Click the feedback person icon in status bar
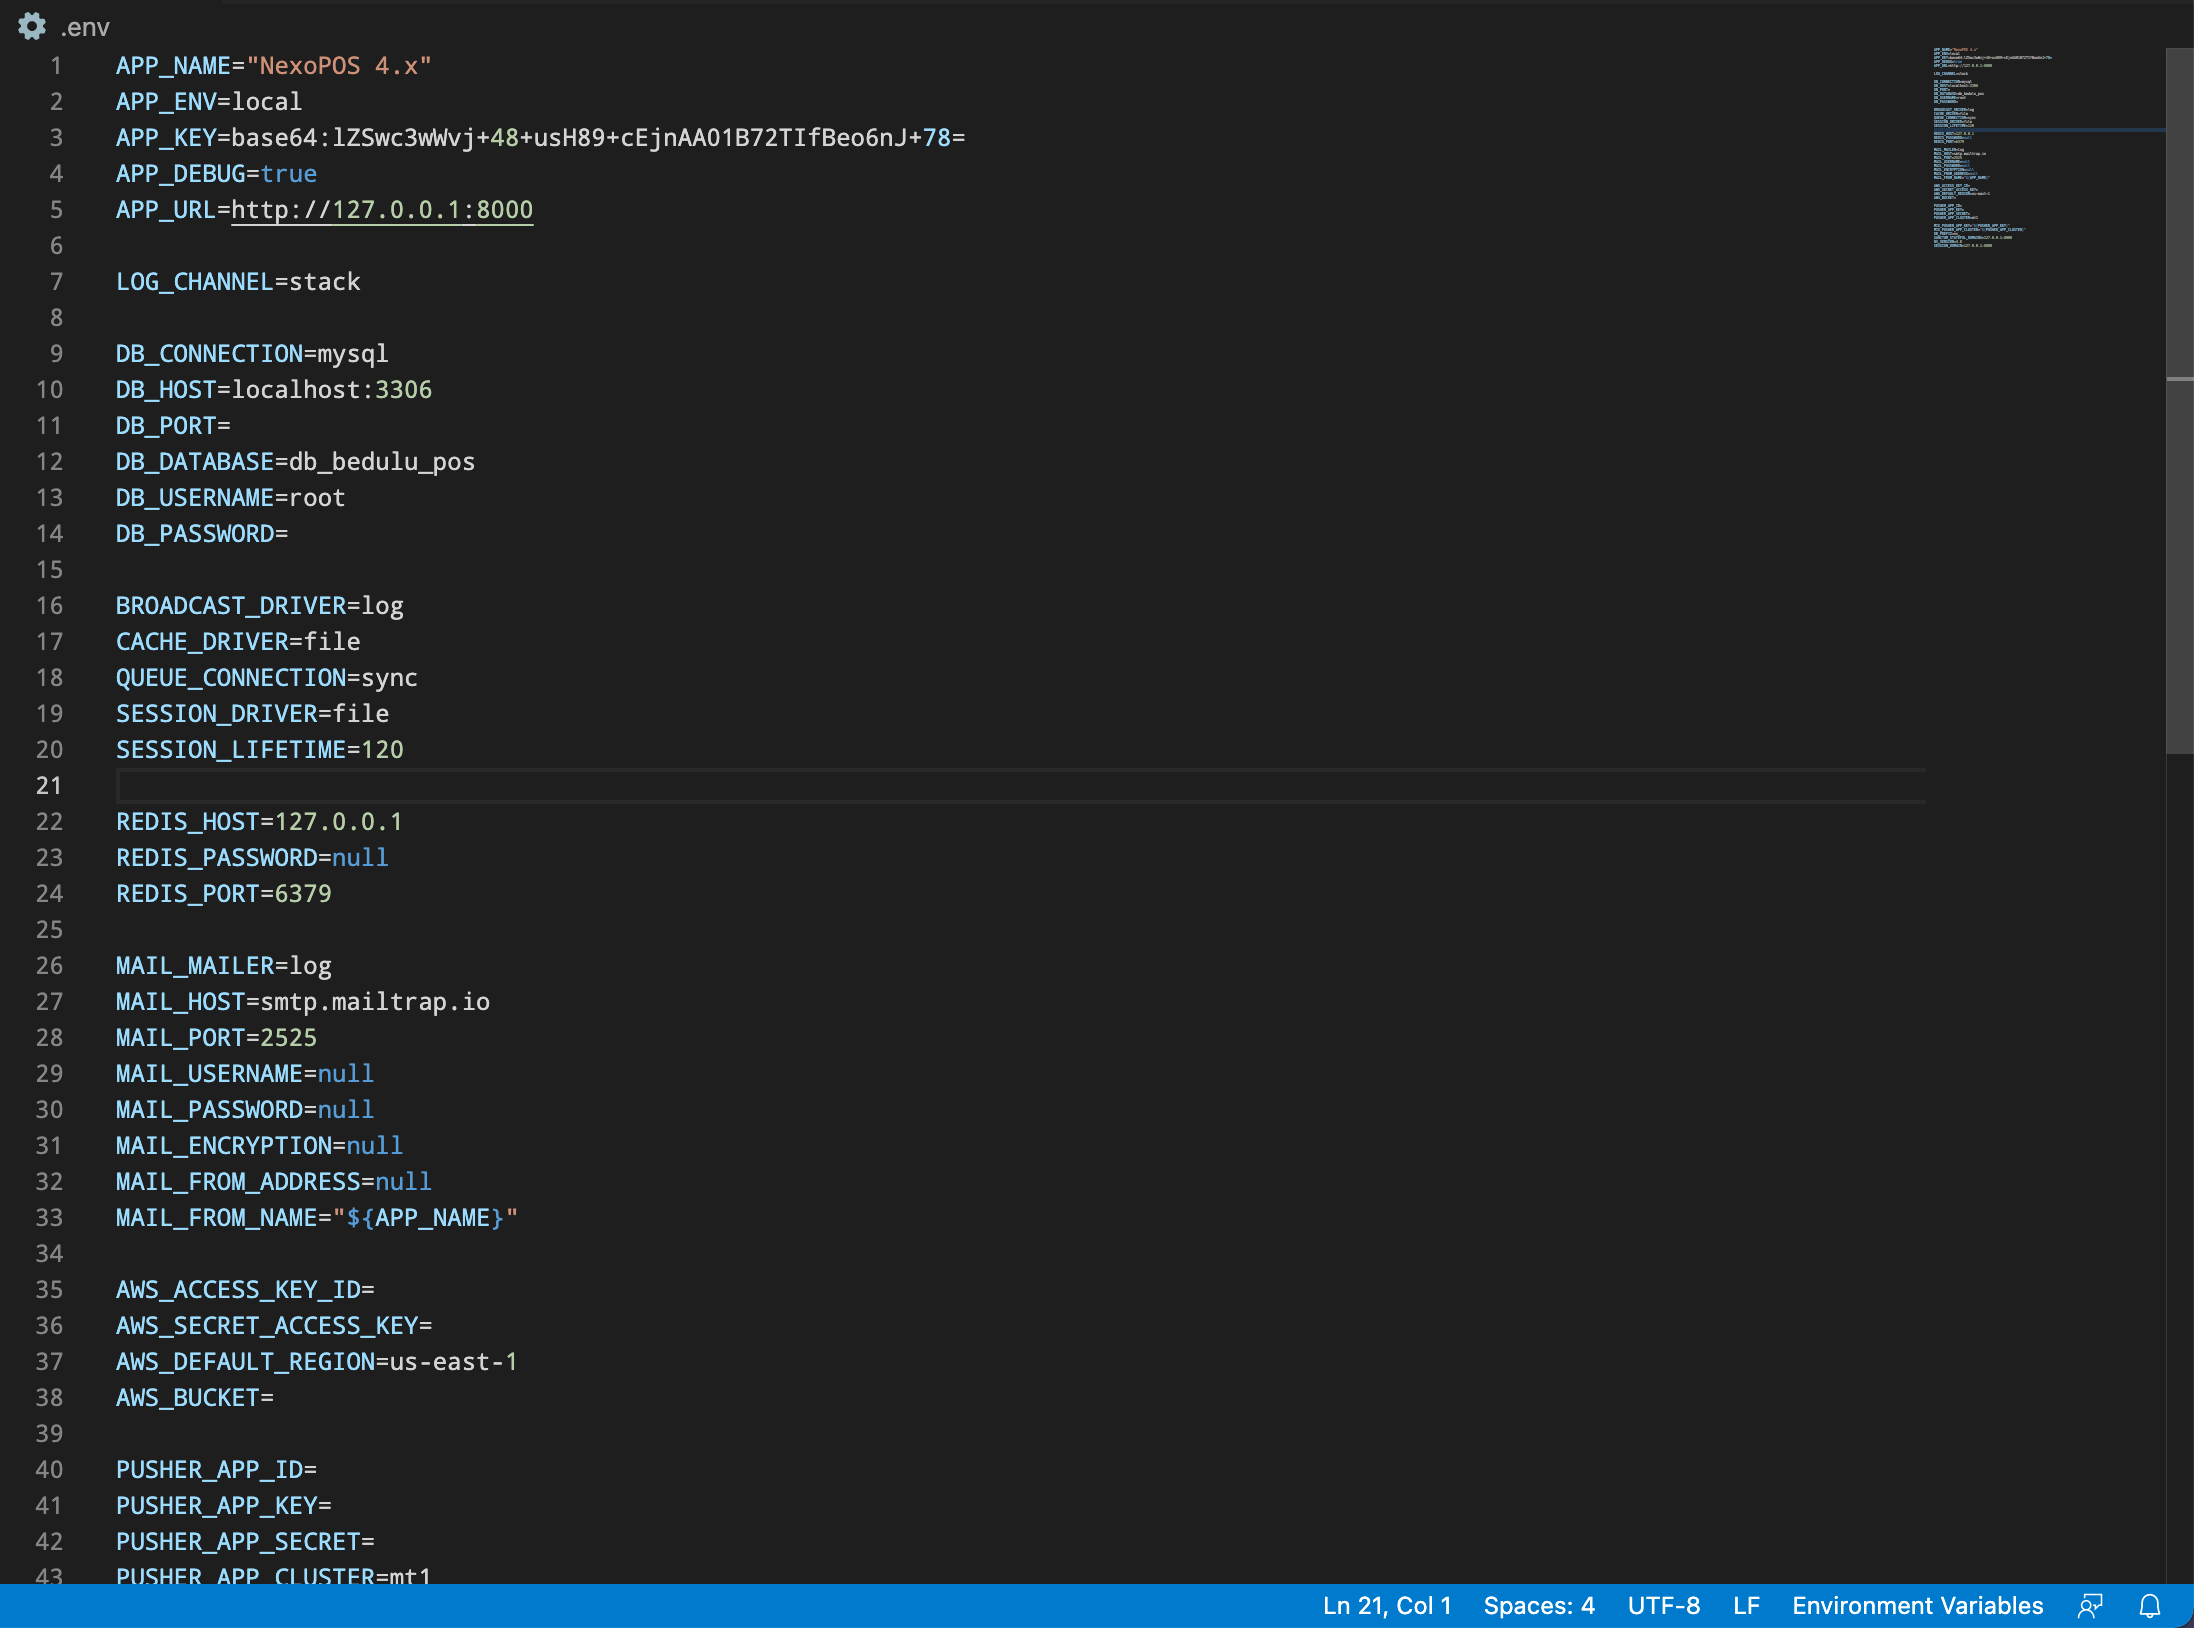The image size is (2194, 1628). [x=2090, y=1606]
